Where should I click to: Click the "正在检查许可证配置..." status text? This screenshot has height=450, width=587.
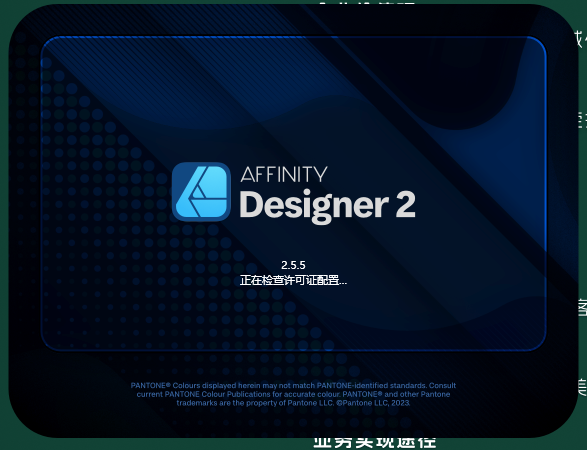(293, 280)
